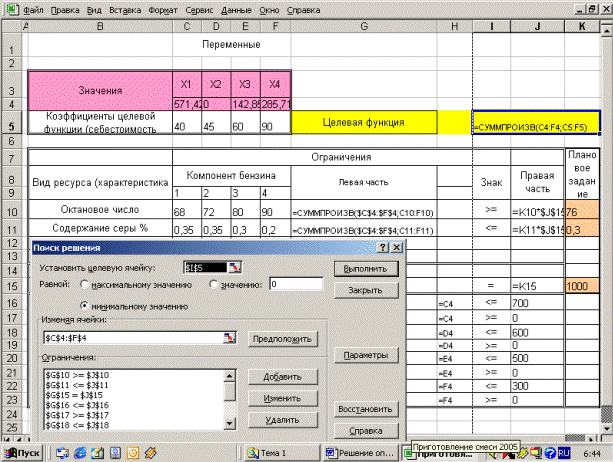Open the Правка menu
The height and width of the screenshot is (462, 613).
65,10
